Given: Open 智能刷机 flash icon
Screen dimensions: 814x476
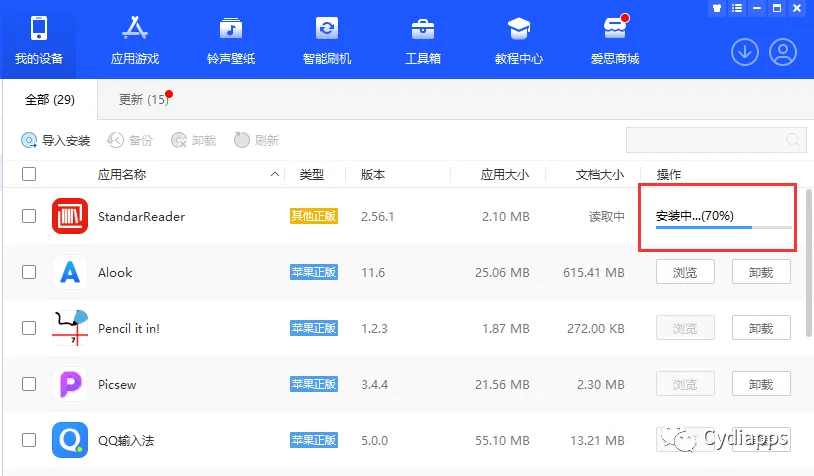Looking at the screenshot, I should tap(327, 28).
